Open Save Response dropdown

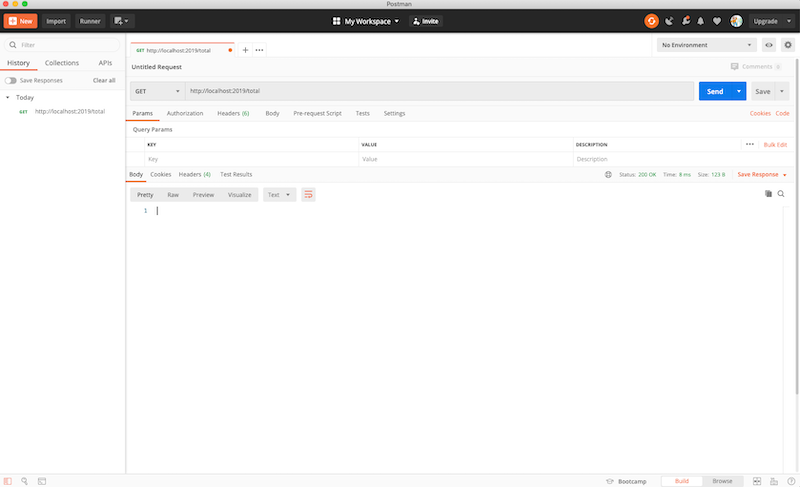[762, 174]
